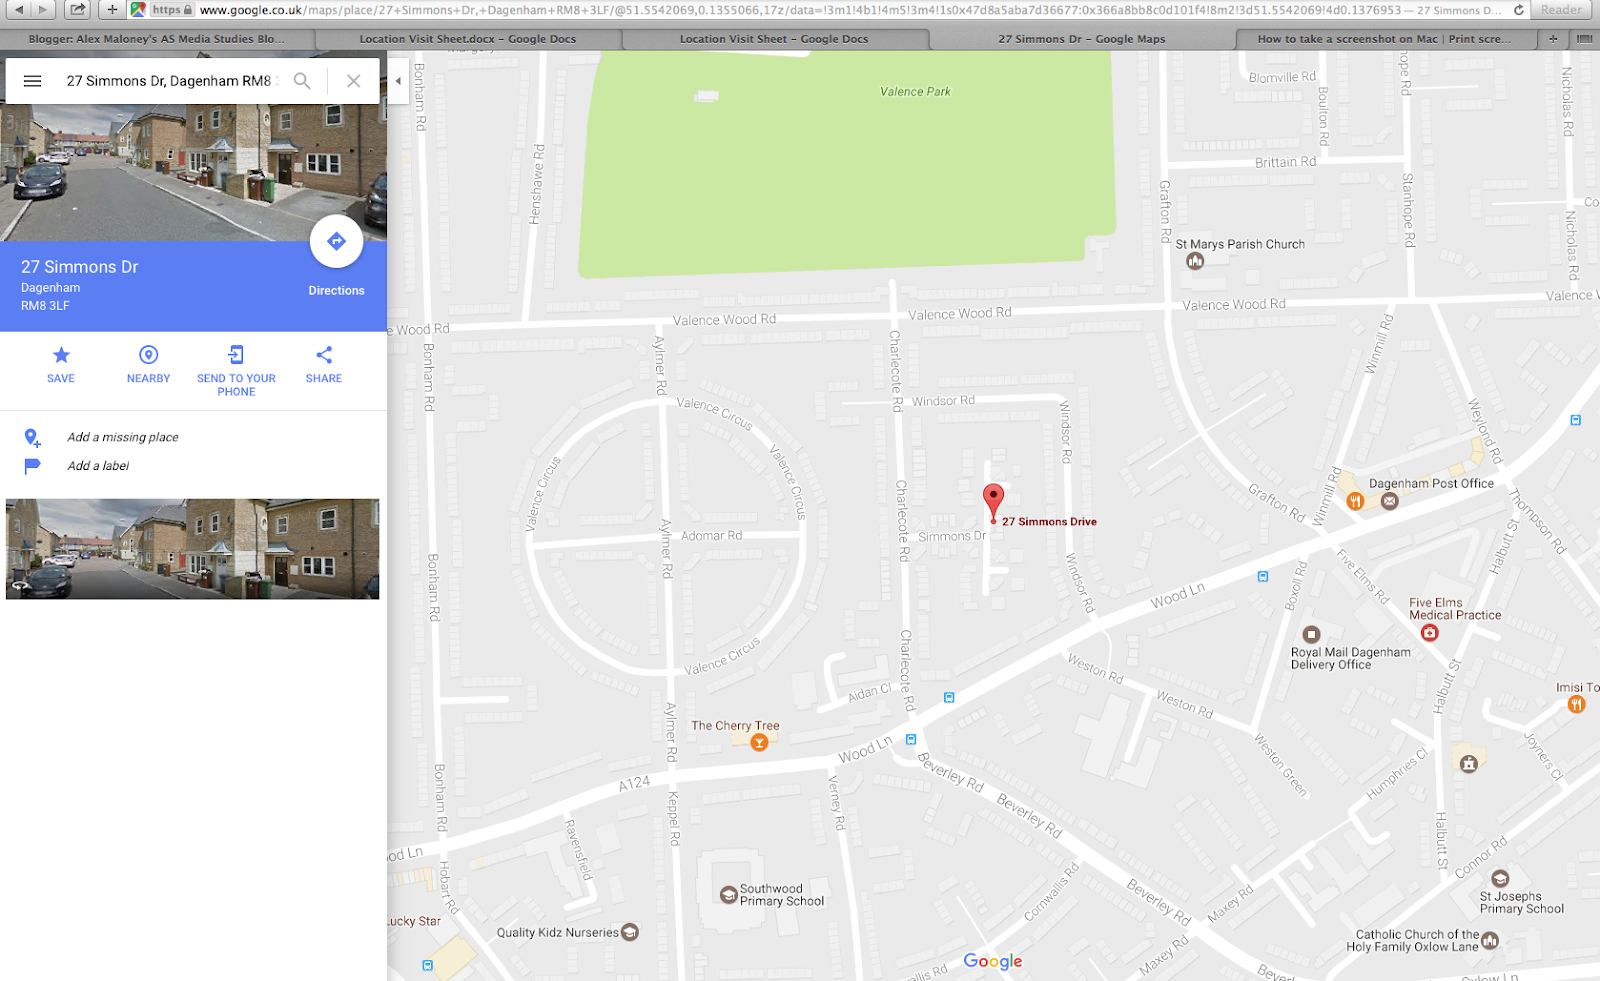Click the bus stop icon east of Weylond Rd
The image size is (1600, 981).
[1575, 420]
